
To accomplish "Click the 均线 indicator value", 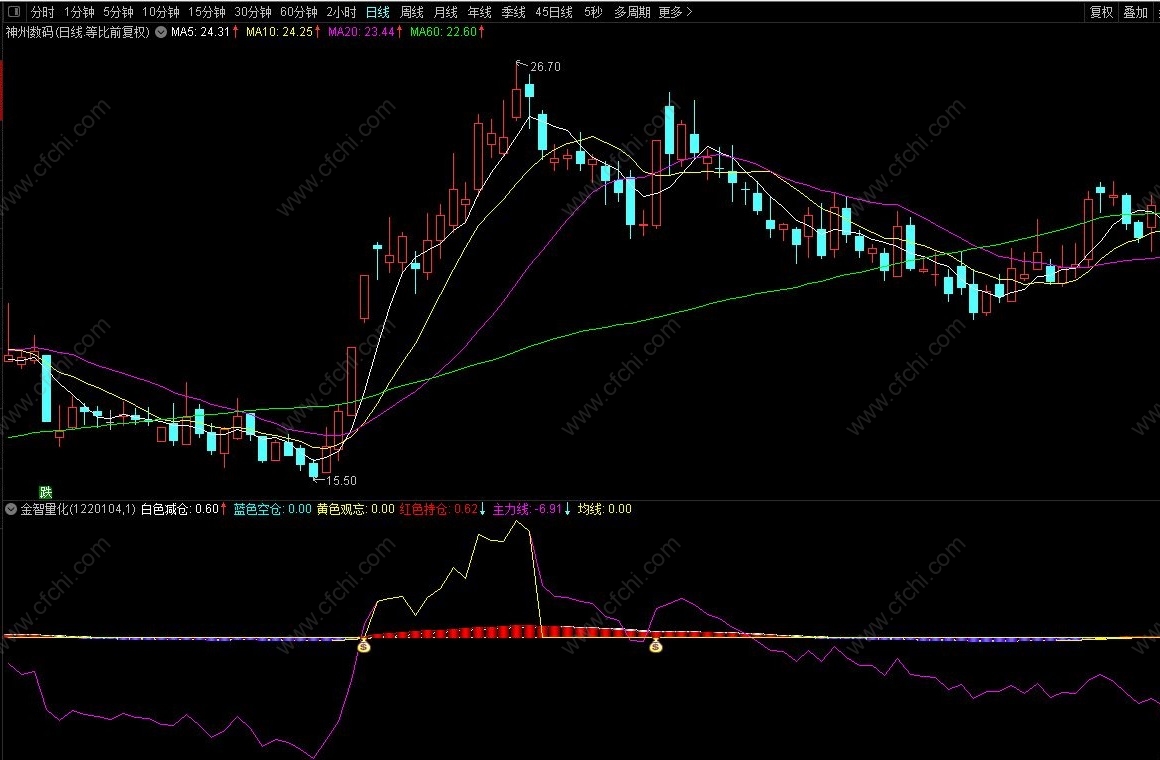I will point(604,509).
